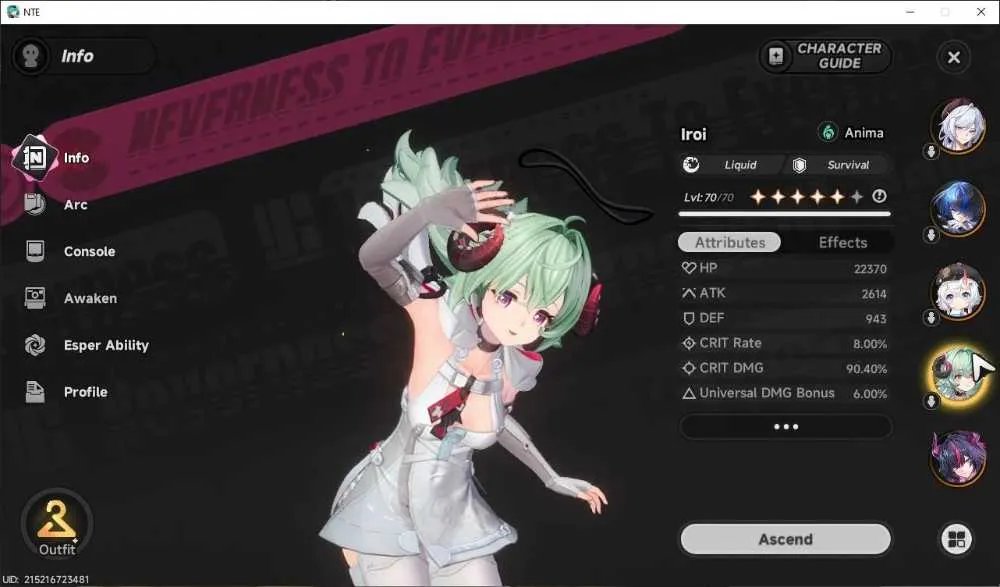Click the Lvl 70/70 level text
The width and height of the screenshot is (1000, 587).
pos(709,197)
